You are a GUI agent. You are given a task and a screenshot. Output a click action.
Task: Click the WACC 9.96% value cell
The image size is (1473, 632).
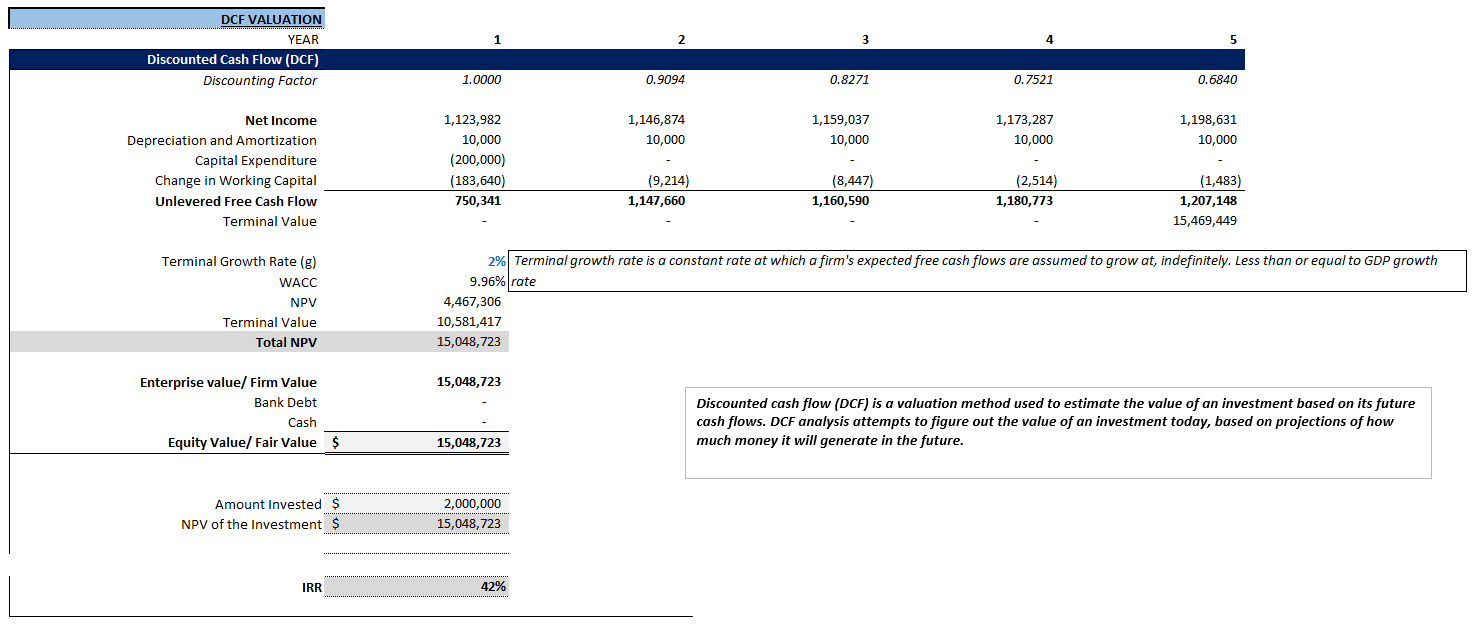coord(485,281)
